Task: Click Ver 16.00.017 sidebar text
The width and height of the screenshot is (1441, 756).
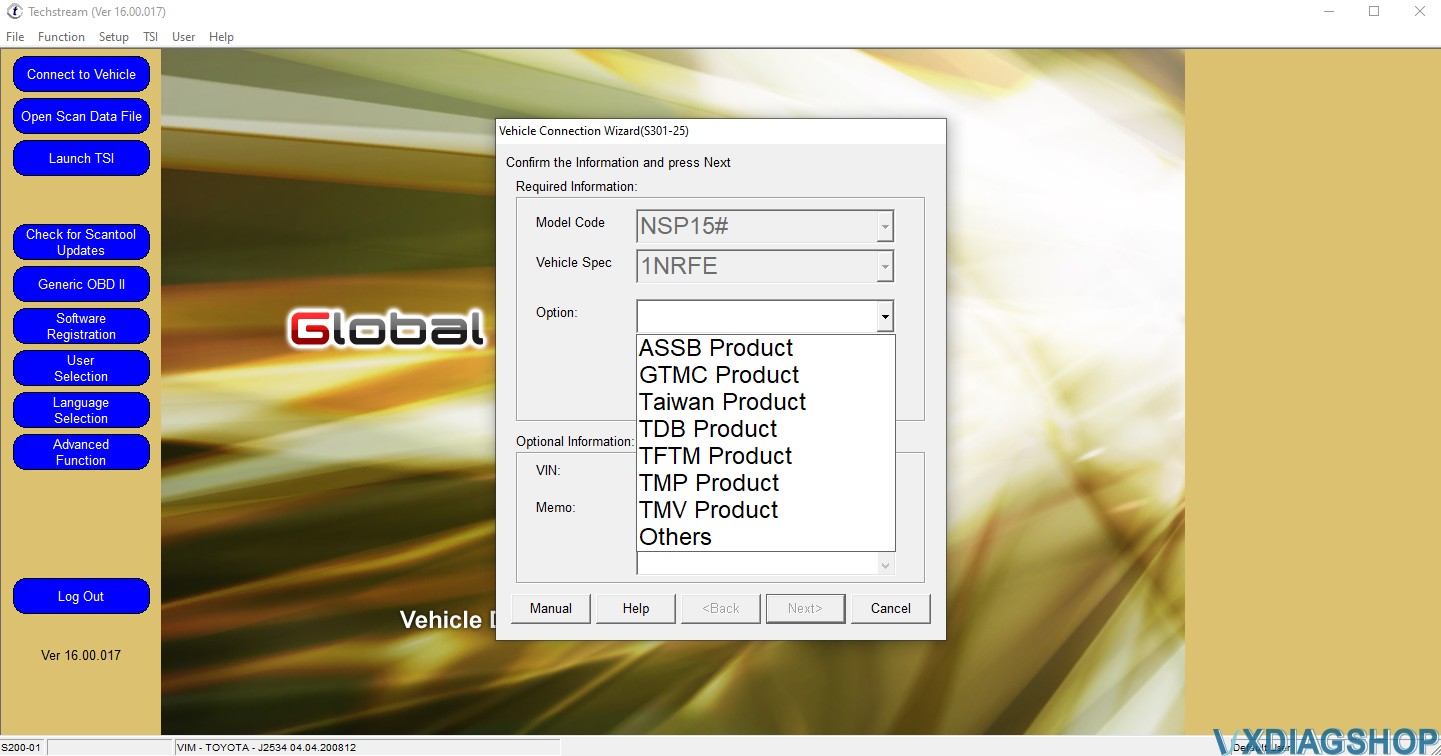Action: 81,655
